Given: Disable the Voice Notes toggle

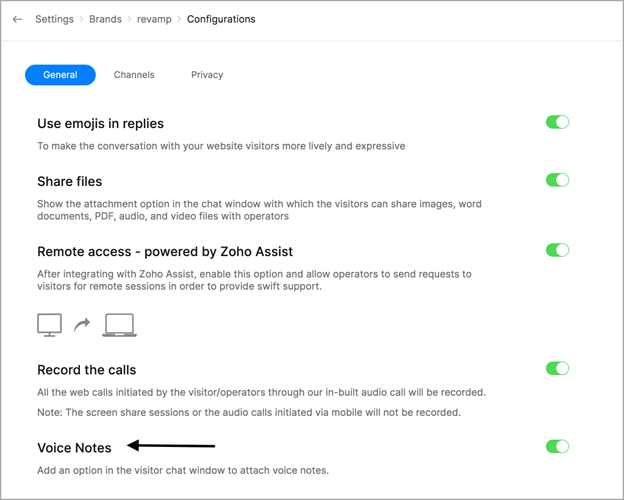Looking at the screenshot, I should click(557, 446).
